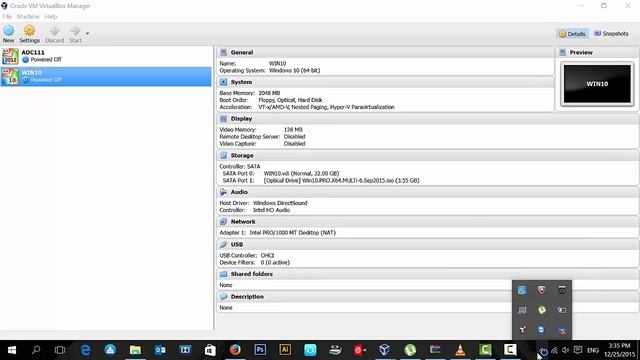Launch Microsoft Edge from the taskbar
Viewport: 640px width, 360px height.
(85, 350)
